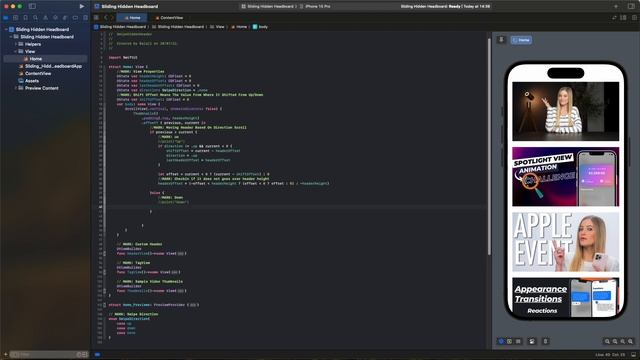Image resolution: width=640 pixels, height=360 pixels.
Task: Open the Library with plus button
Action: coord(616,6)
